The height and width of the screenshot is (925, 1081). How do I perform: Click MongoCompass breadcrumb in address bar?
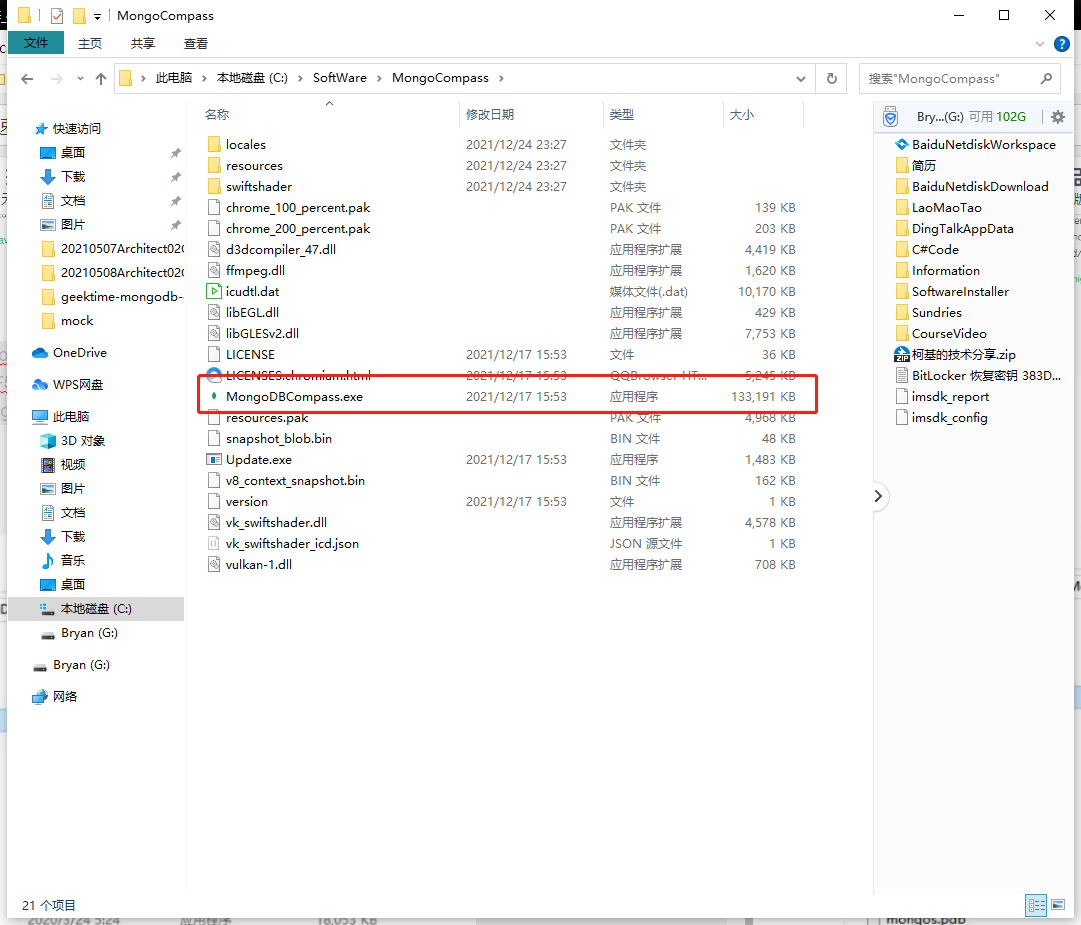click(x=441, y=78)
